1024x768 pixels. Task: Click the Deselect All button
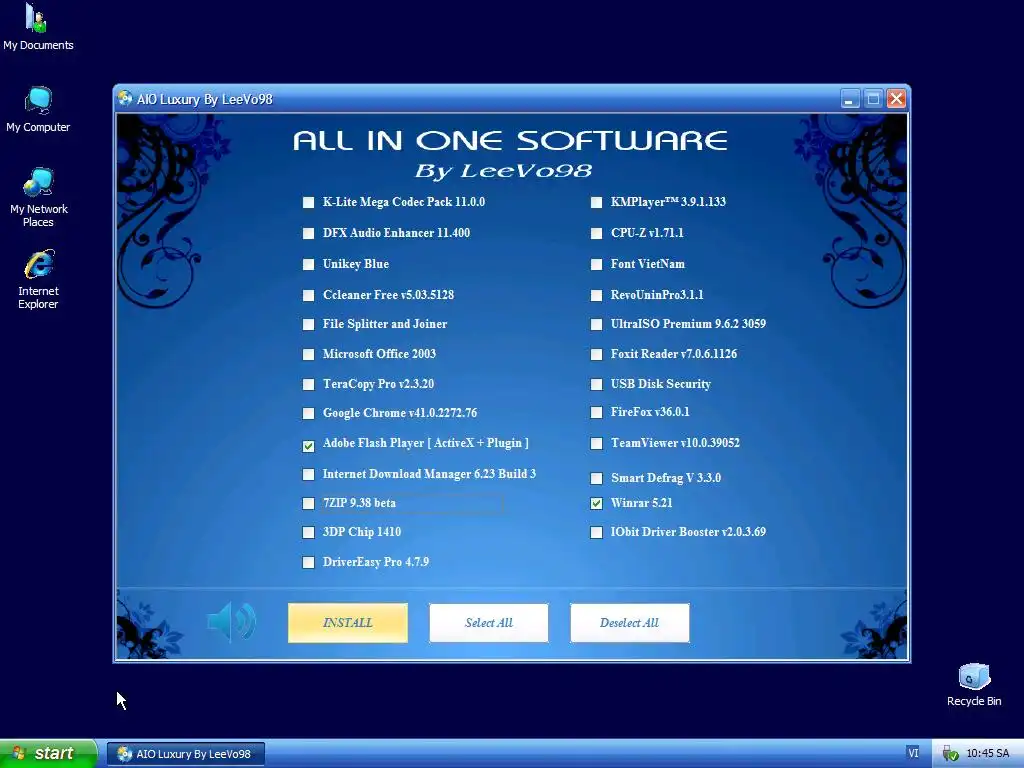pyautogui.click(x=630, y=622)
